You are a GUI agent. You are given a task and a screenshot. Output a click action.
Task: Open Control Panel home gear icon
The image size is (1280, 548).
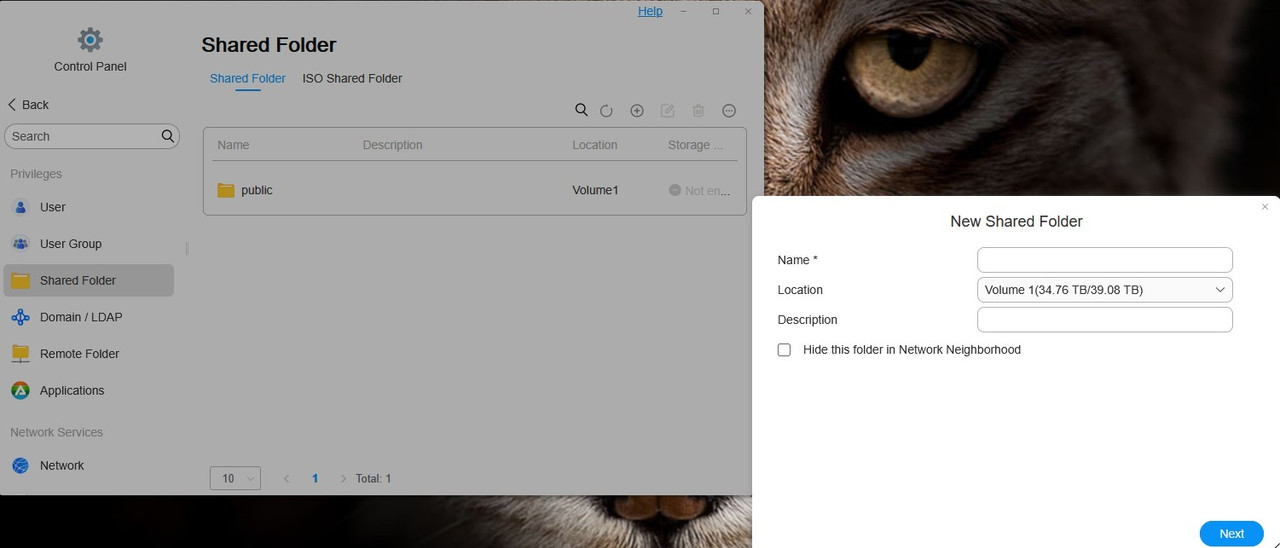click(90, 40)
